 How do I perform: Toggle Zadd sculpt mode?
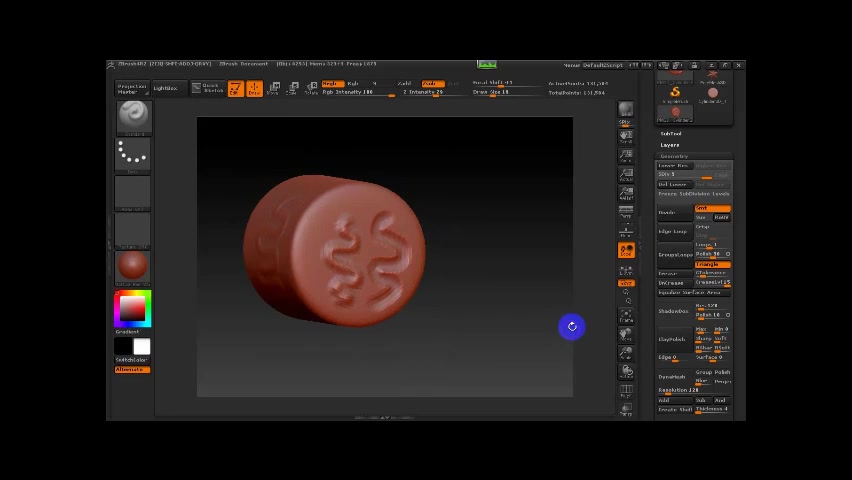click(x=405, y=84)
